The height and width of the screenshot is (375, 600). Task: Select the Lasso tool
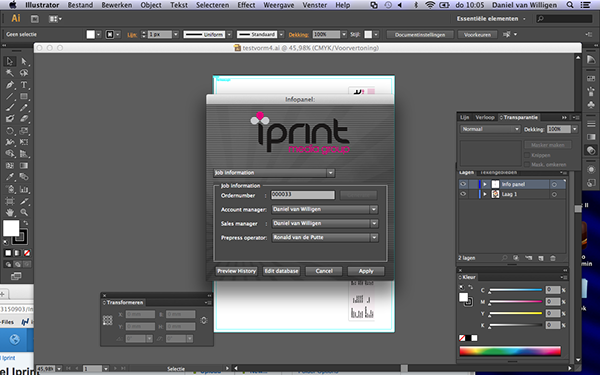[24, 73]
